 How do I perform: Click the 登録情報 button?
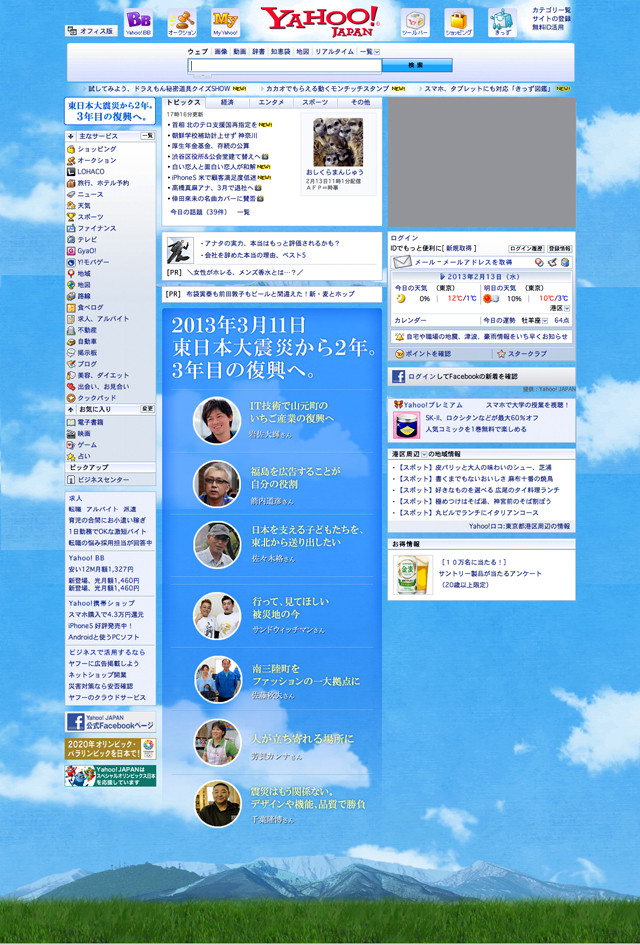tap(559, 248)
